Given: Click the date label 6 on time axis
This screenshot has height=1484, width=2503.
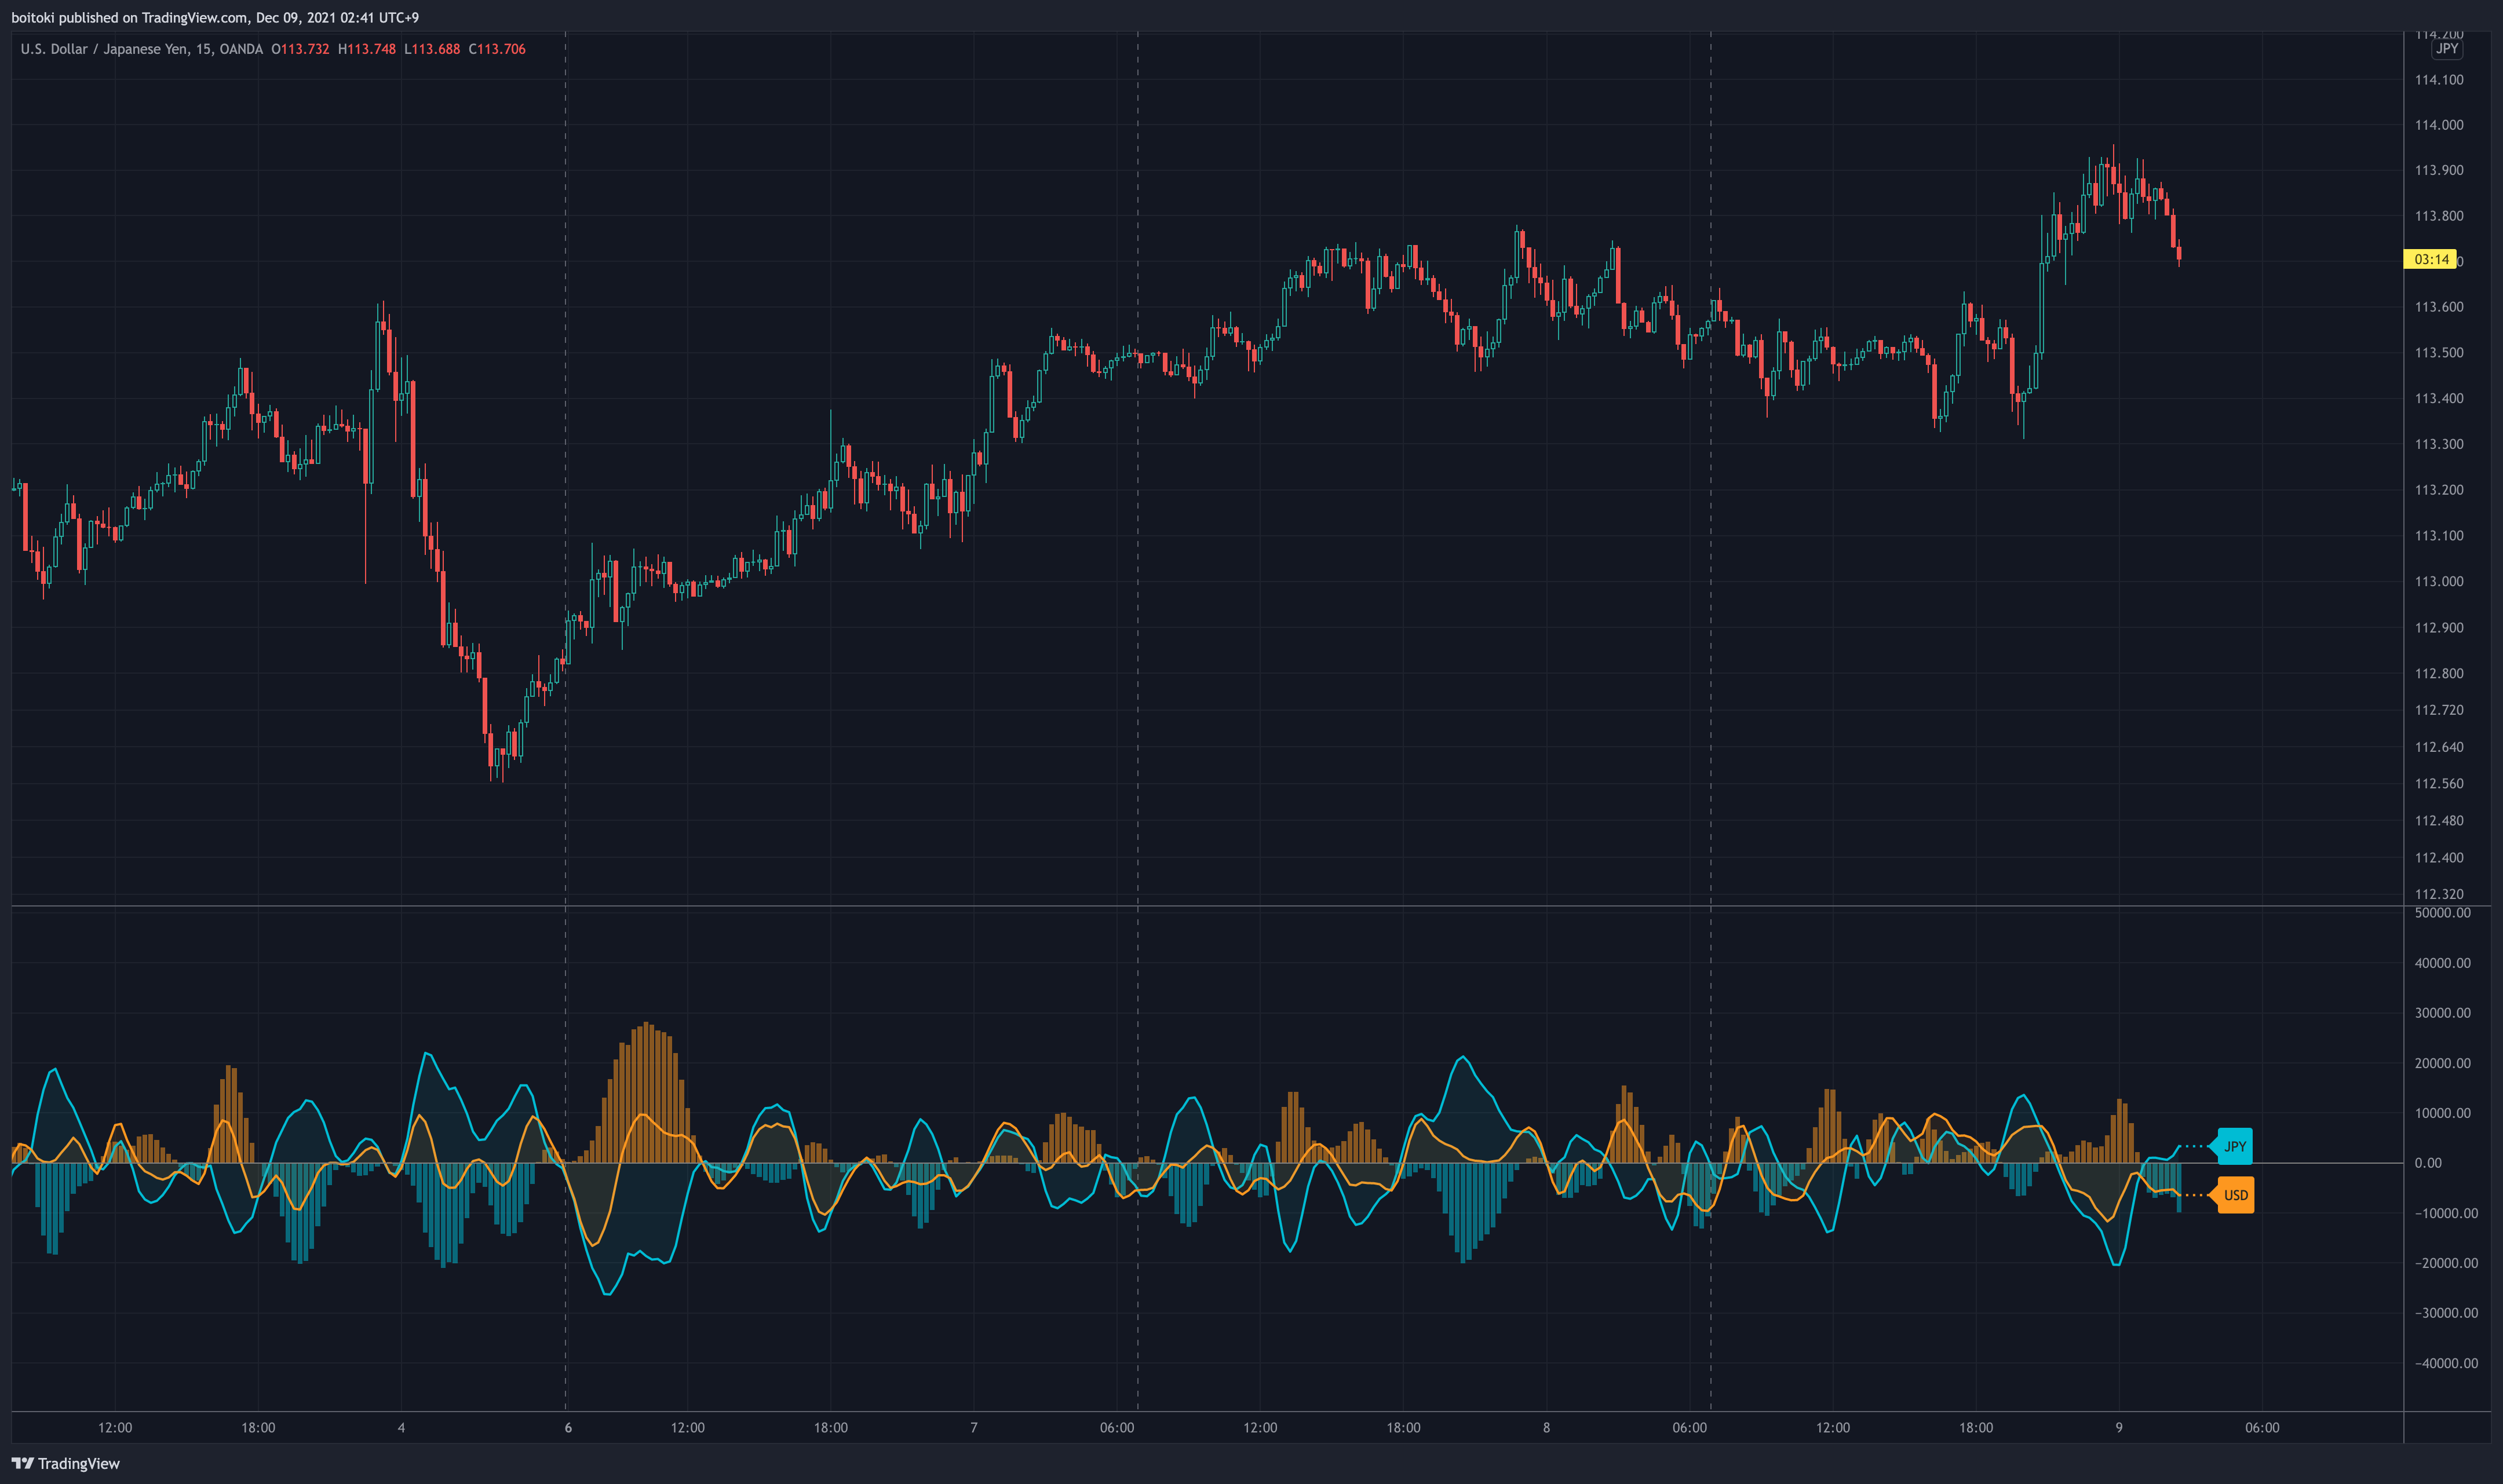Looking at the screenshot, I should pos(568,1427).
